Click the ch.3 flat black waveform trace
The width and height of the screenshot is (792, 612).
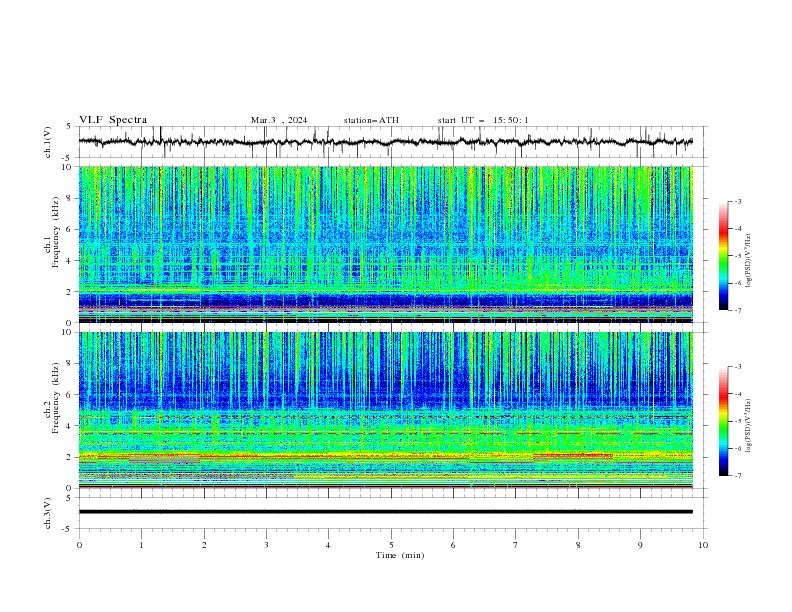click(x=385, y=512)
